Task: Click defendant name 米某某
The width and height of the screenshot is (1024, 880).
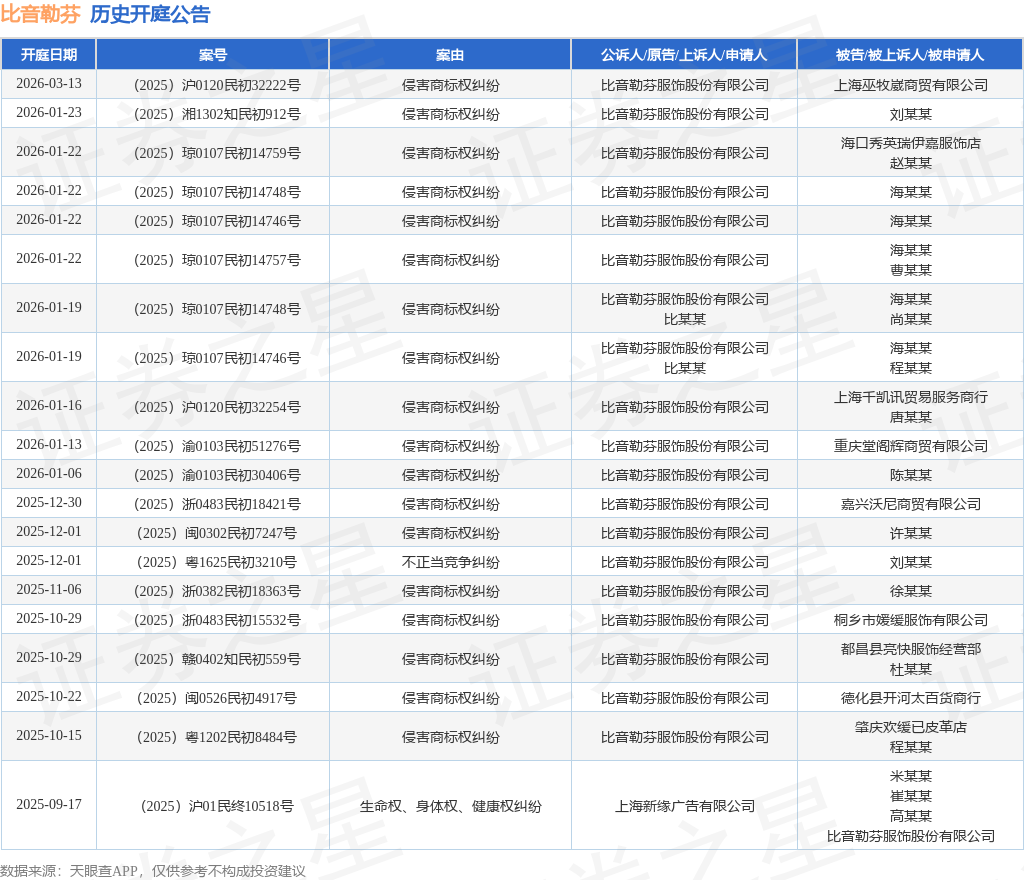Action: click(x=910, y=776)
